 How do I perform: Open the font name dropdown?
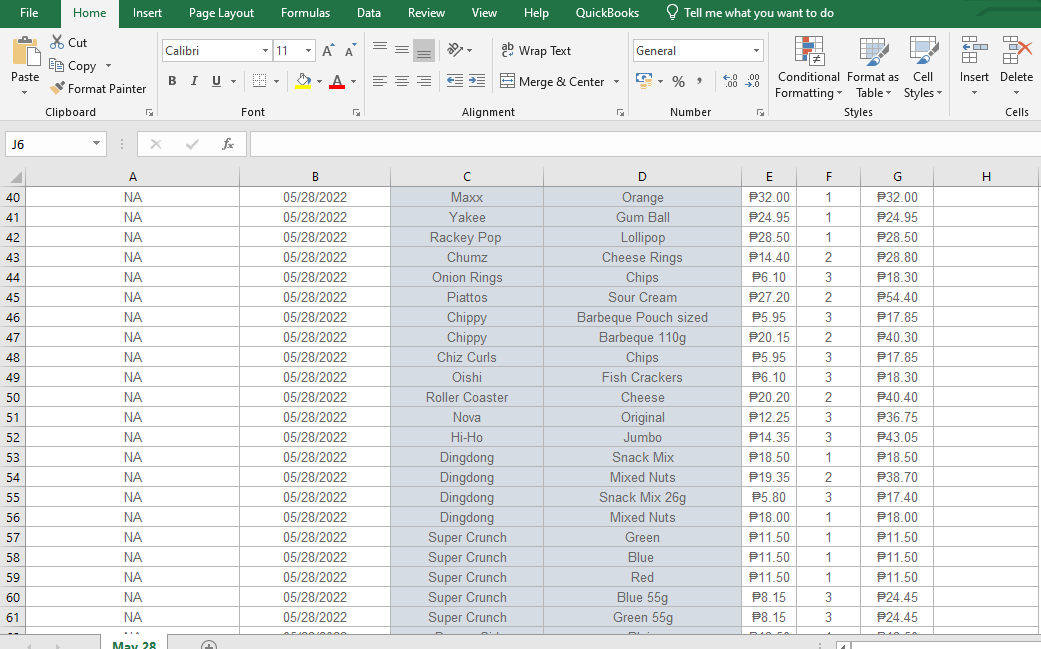point(265,50)
